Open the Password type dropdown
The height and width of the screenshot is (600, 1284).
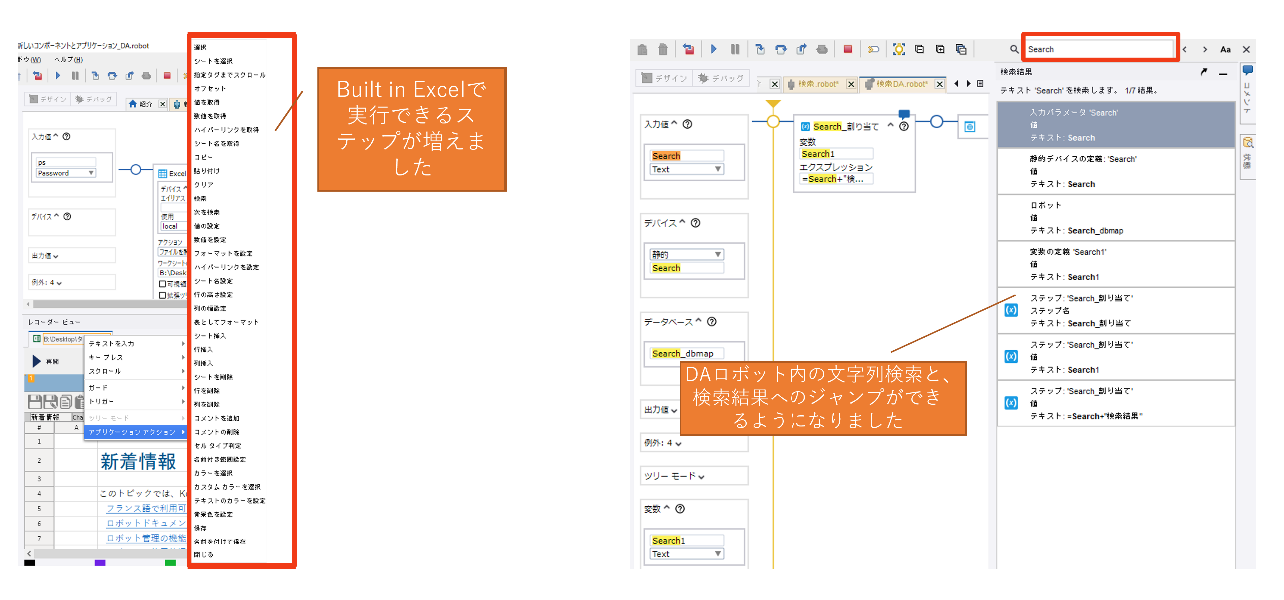(x=66, y=173)
